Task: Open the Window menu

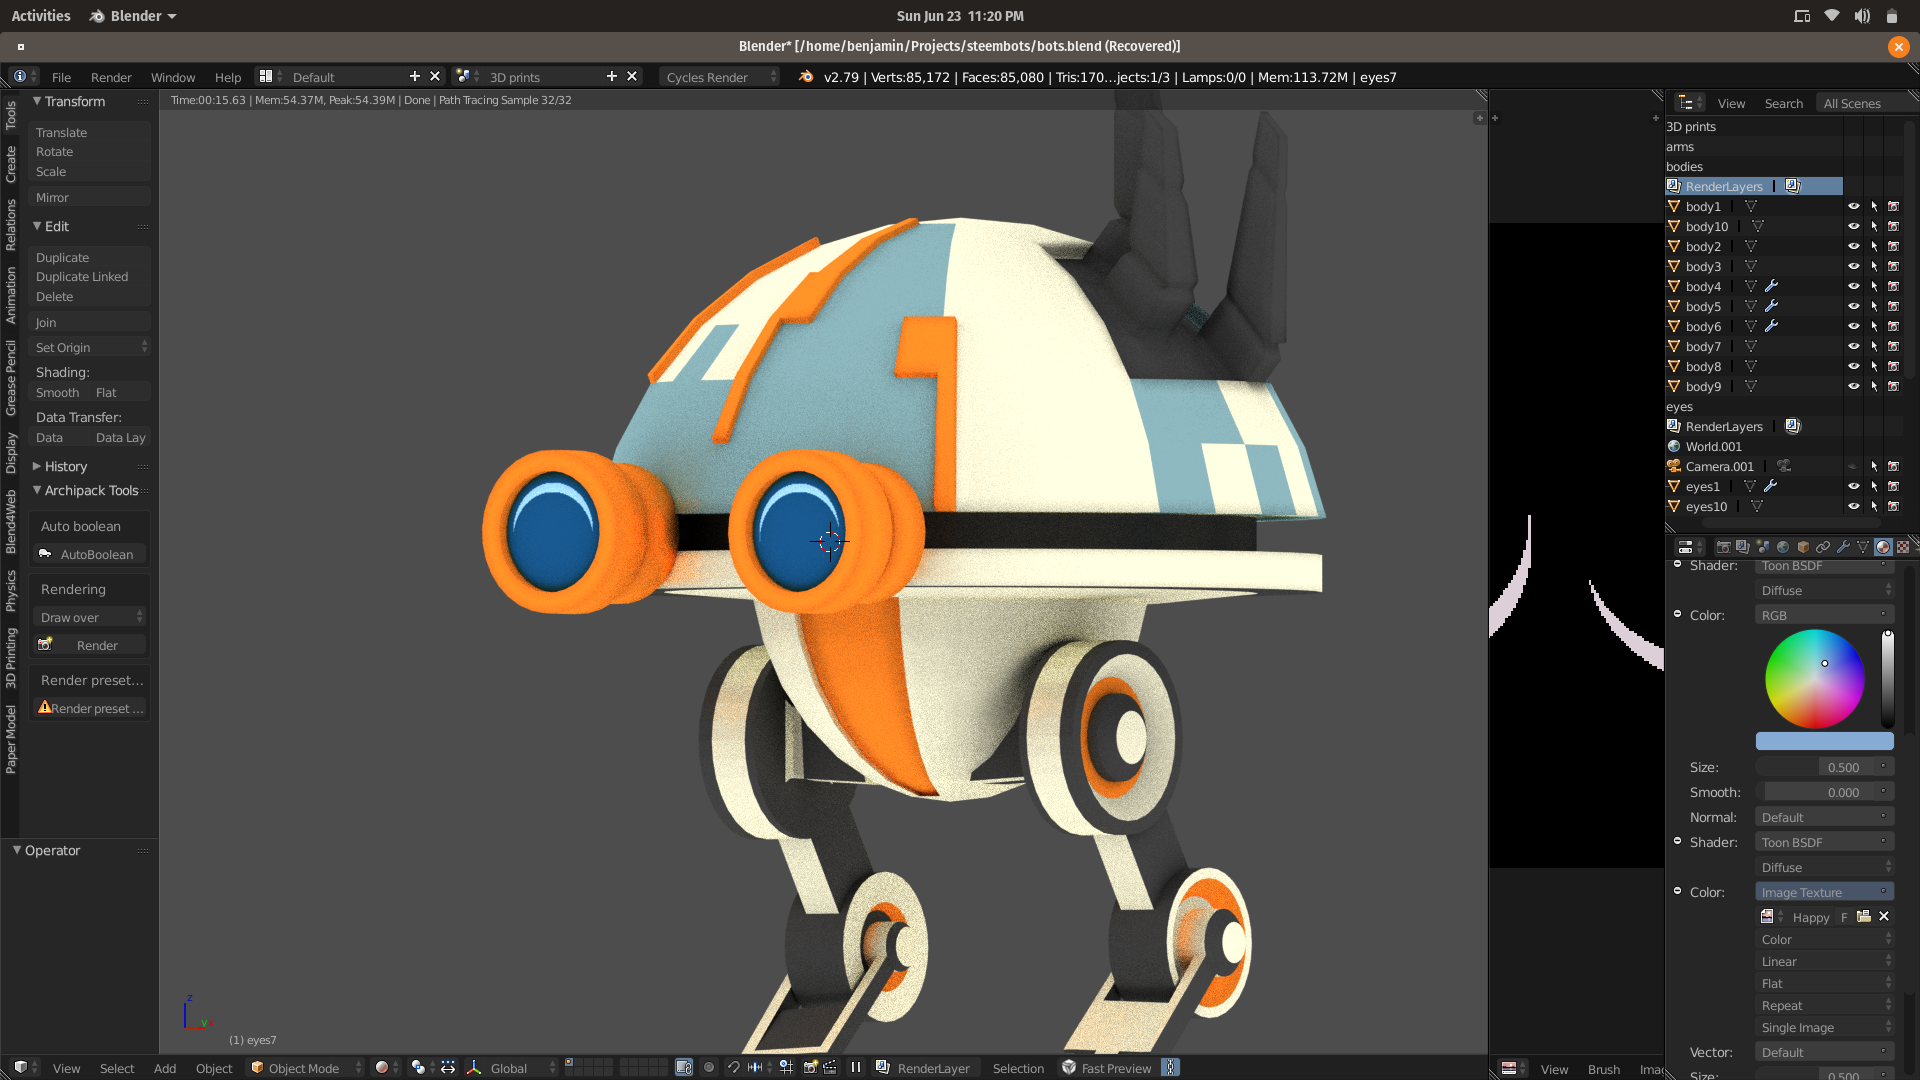Action: click(173, 77)
